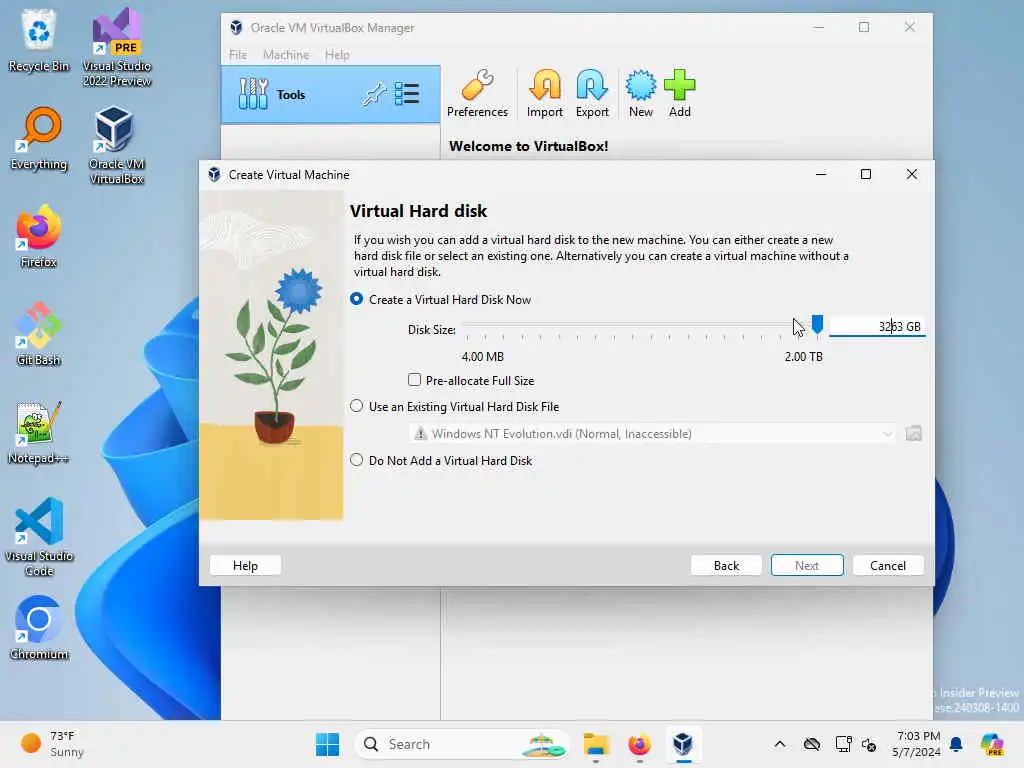
Task: Click the Copilot preview icon in taskbar
Action: click(992, 744)
